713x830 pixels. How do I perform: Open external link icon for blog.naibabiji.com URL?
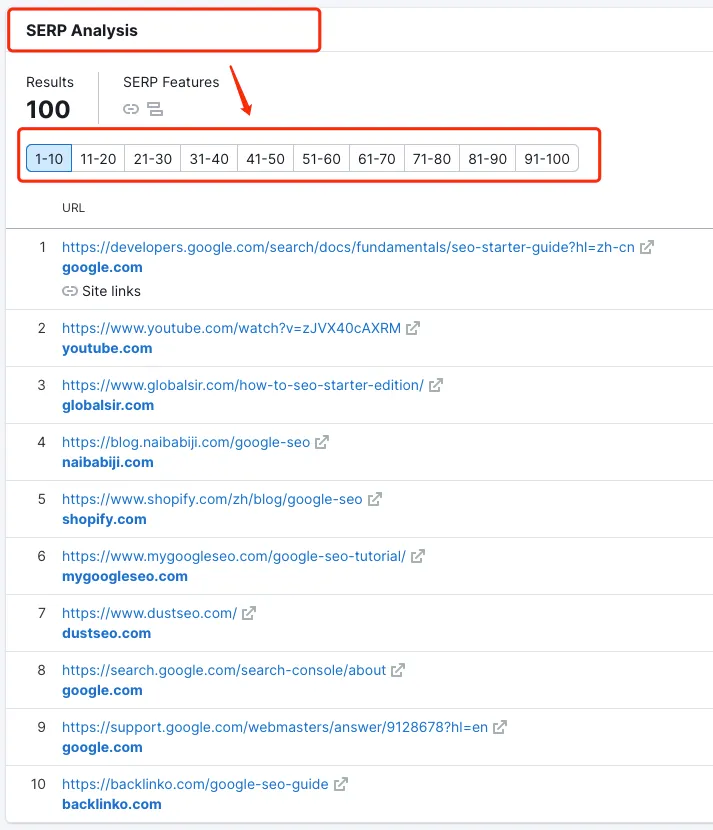[322, 442]
